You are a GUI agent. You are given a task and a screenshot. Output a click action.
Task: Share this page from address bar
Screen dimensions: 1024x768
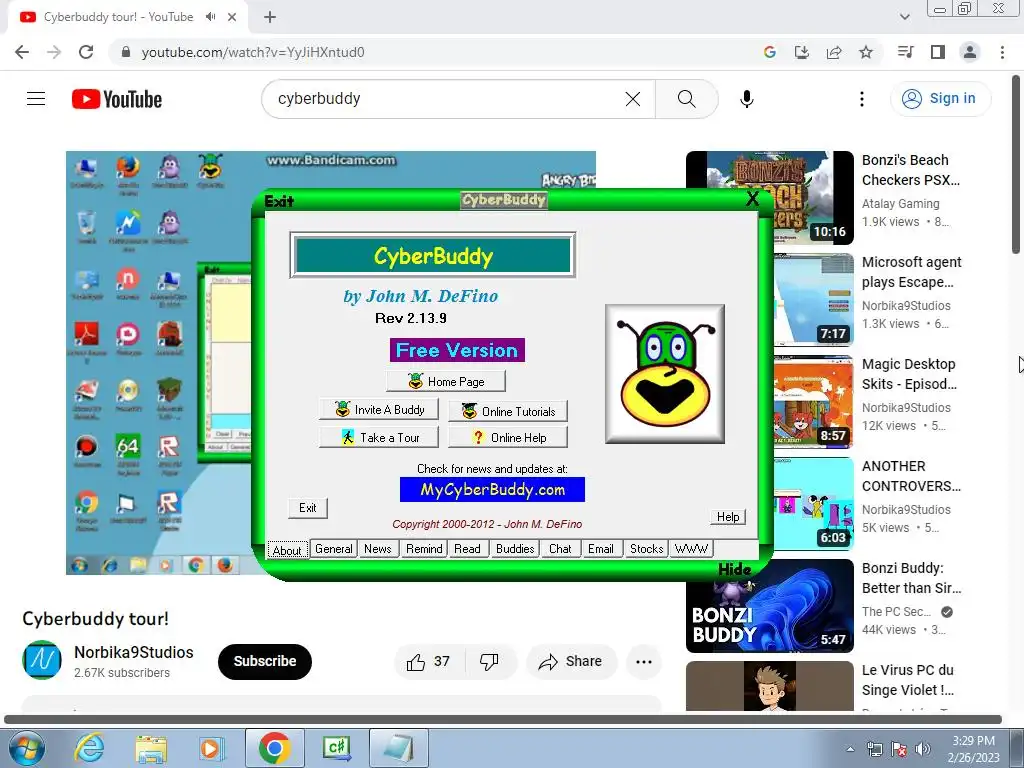834,52
